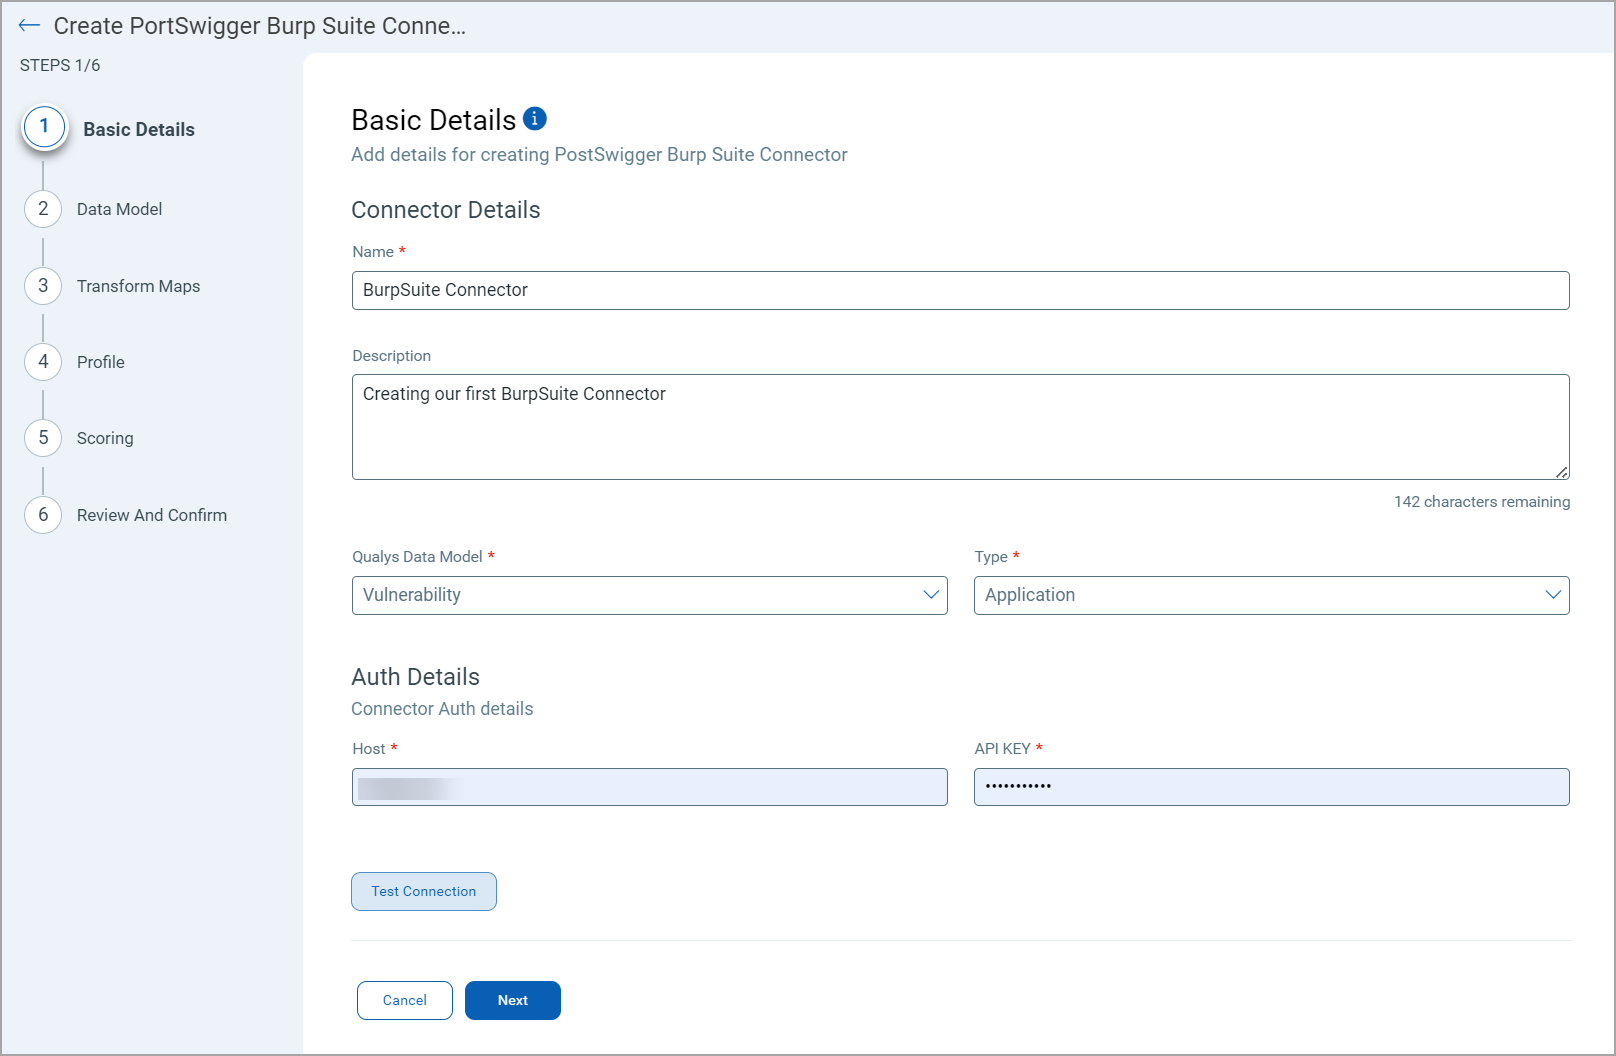The width and height of the screenshot is (1616, 1056).
Task: Focus the connector Name input field
Action: pos(960,290)
